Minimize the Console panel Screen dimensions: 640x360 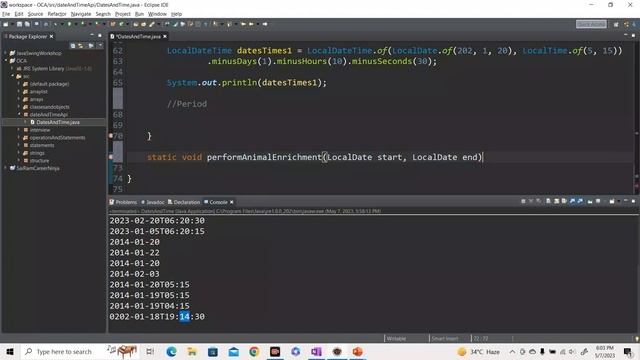click(626, 201)
